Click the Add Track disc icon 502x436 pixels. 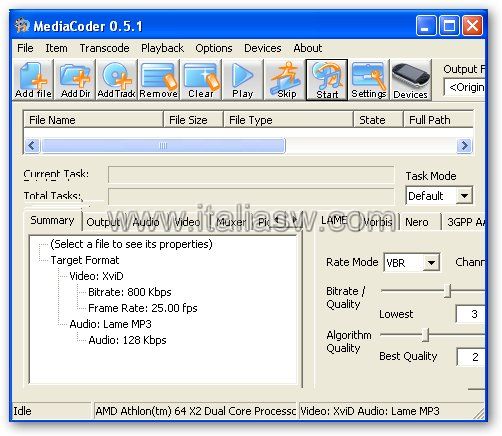click(x=117, y=80)
